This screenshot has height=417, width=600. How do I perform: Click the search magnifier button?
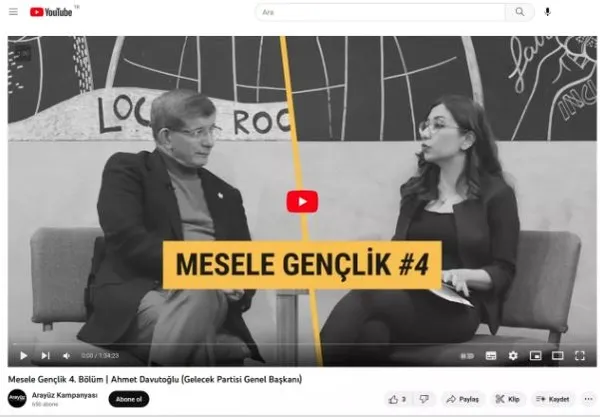tap(519, 12)
